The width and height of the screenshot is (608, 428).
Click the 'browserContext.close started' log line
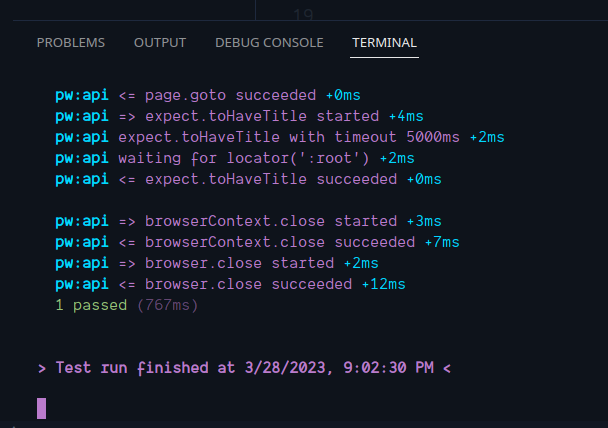[x=248, y=221]
